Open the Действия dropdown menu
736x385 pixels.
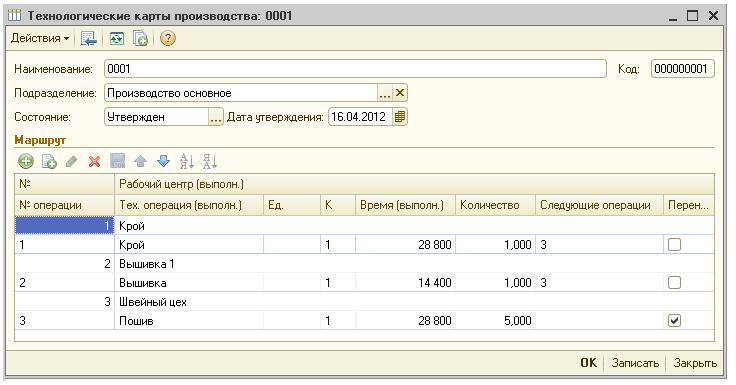pyautogui.click(x=40, y=38)
